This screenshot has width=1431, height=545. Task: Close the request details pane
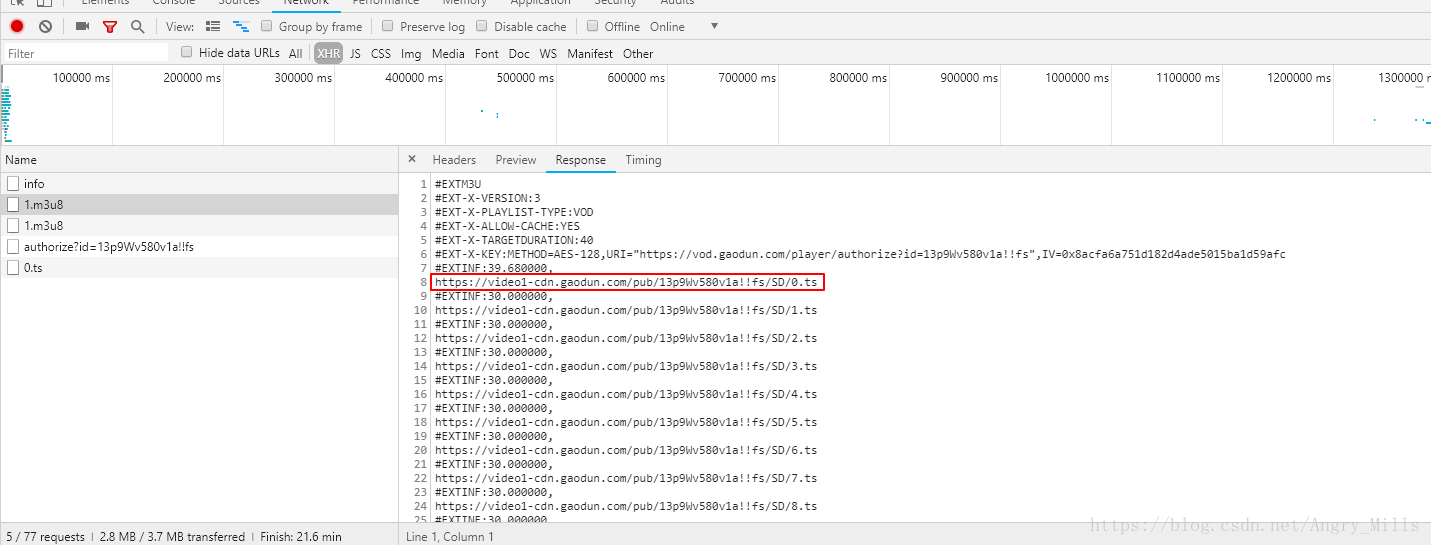point(412,159)
